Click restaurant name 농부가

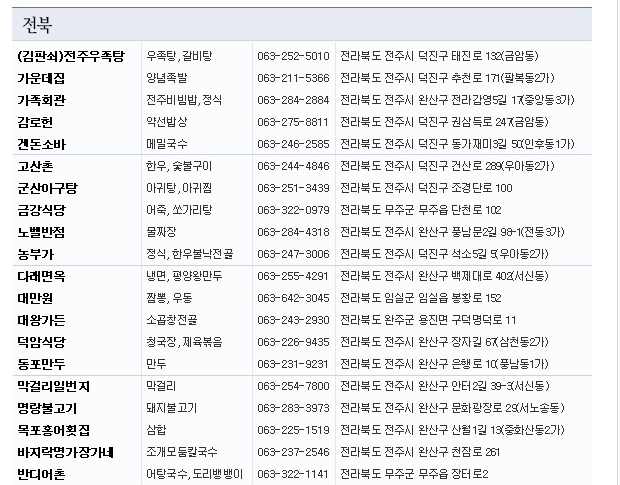pyautogui.click(x=35, y=254)
